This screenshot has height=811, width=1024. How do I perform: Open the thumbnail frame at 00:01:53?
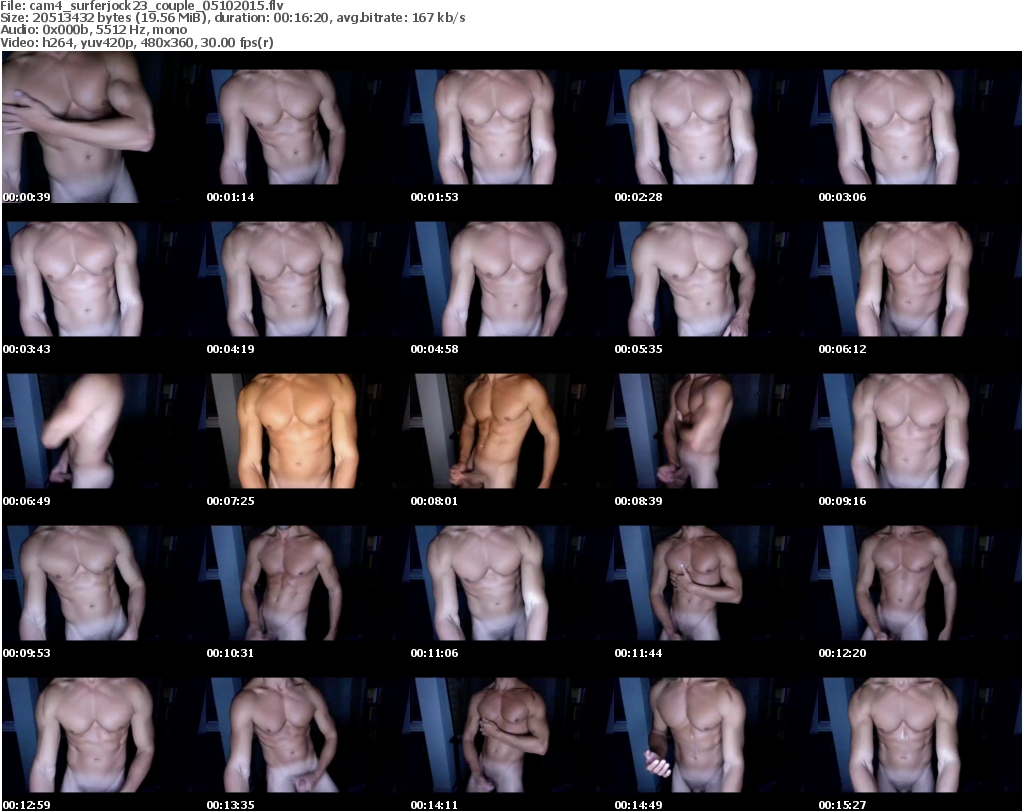pos(511,128)
